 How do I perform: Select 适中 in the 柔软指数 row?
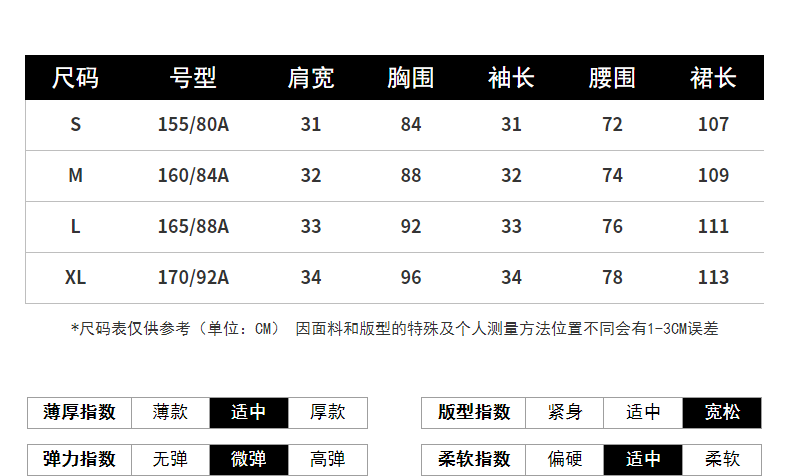point(643,459)
